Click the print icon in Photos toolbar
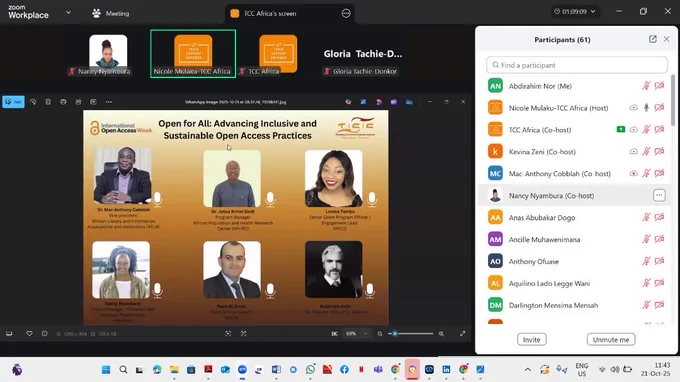The image size is (680, 382). point(63,102)
